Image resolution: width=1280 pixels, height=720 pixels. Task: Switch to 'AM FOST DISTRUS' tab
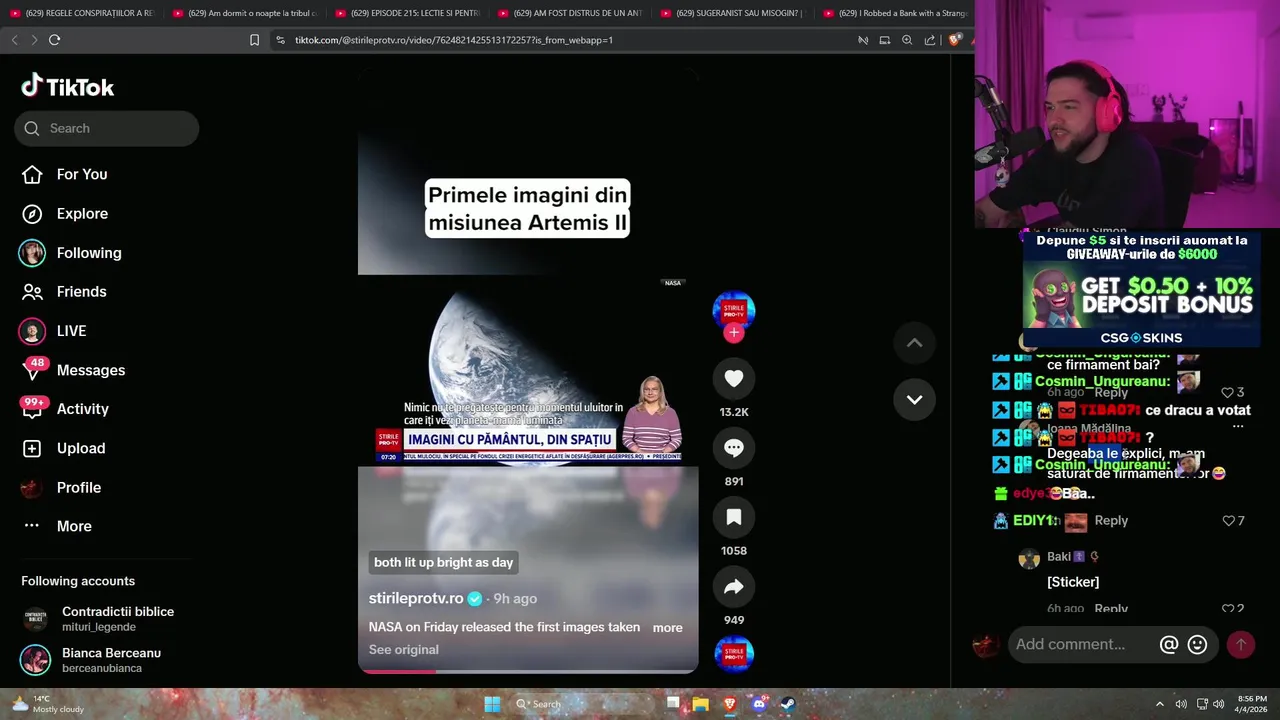point(570,13)
